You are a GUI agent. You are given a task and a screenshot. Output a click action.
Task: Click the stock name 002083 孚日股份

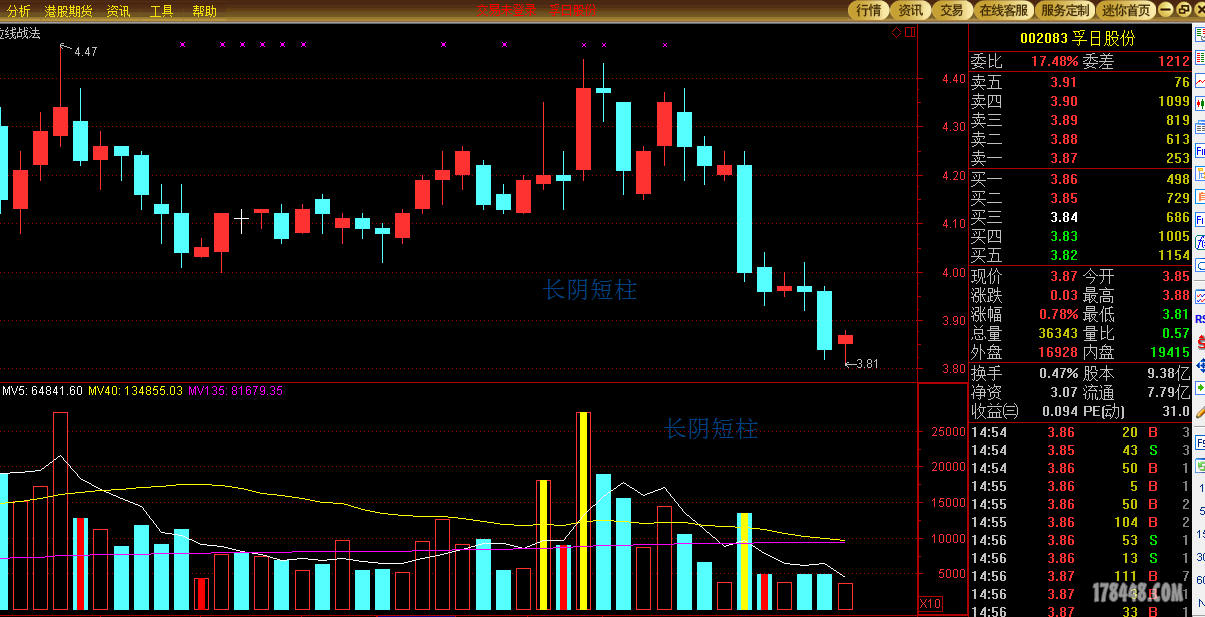(x=1077, y=38)
